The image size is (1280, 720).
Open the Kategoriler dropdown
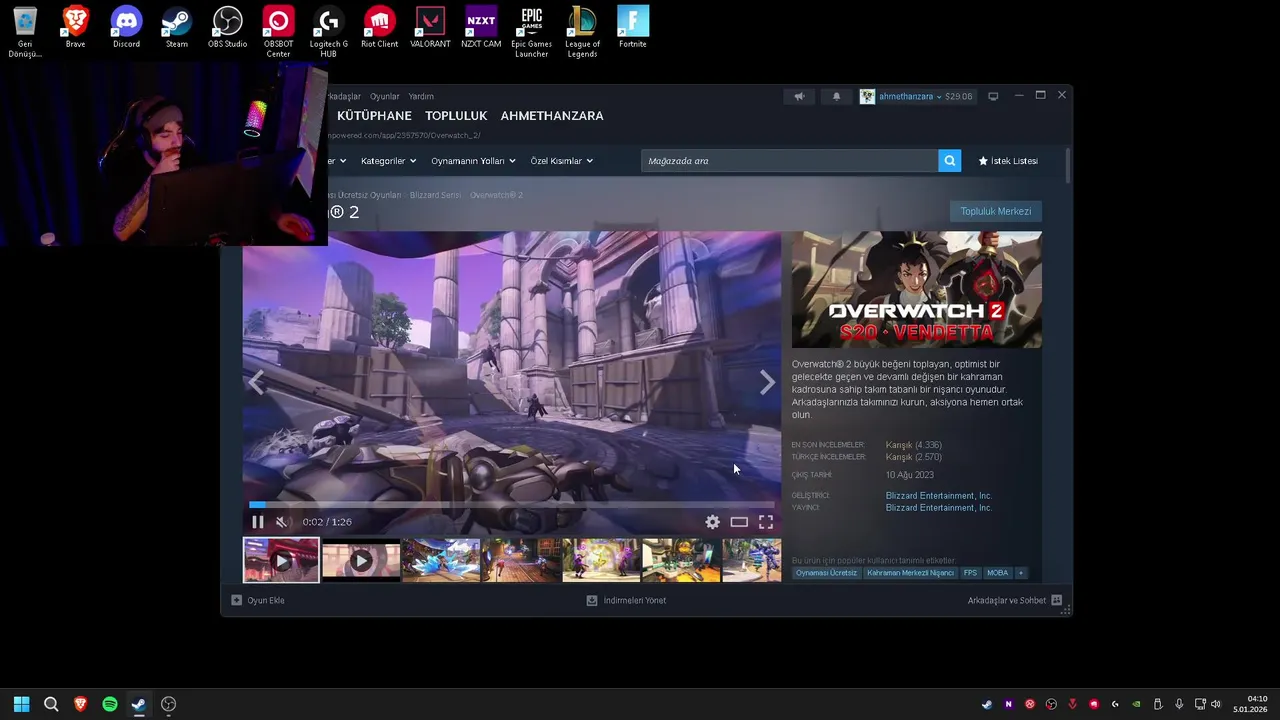388,161
